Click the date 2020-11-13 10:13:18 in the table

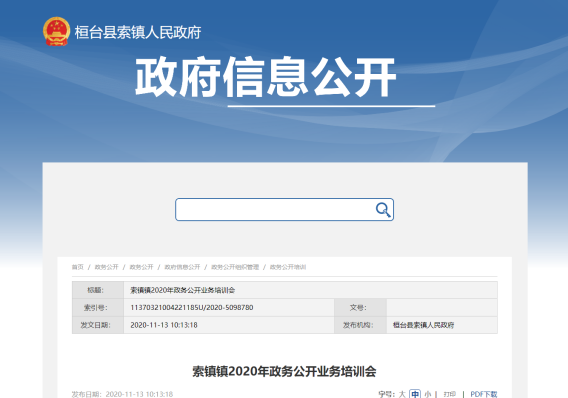[164, 325]
